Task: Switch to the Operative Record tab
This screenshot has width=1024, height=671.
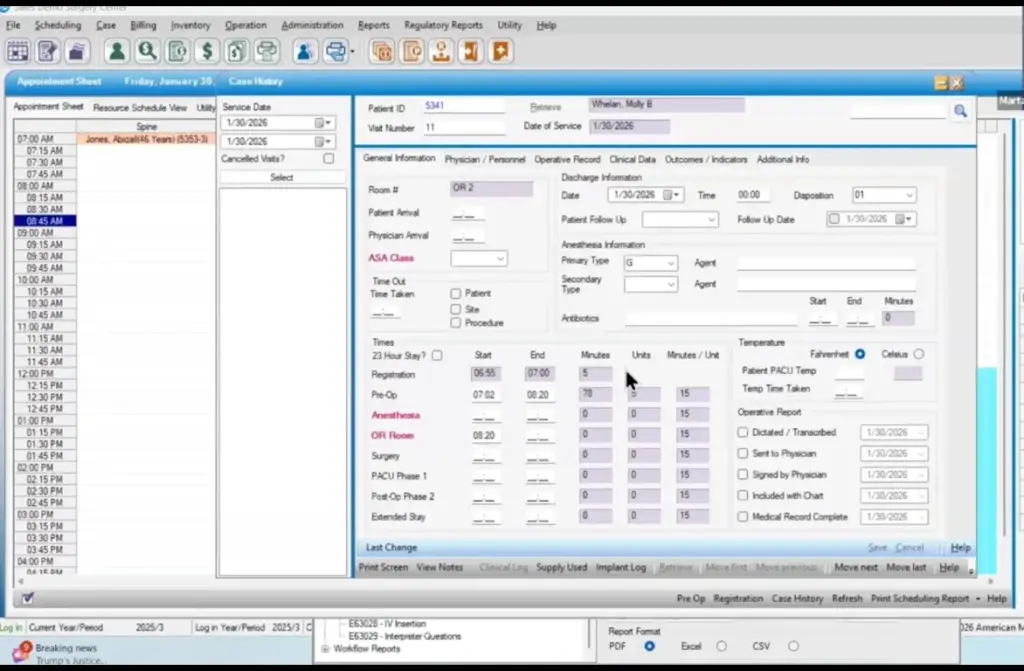Action: coord(567,159)
